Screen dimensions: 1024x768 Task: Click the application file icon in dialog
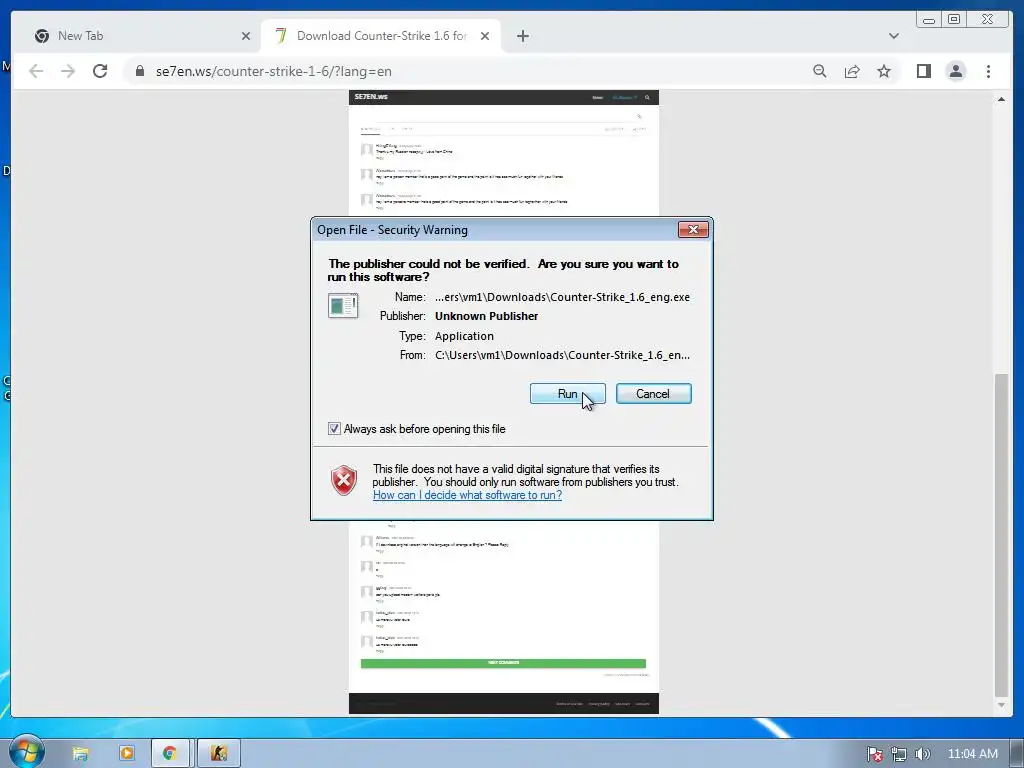pos(343,306)
